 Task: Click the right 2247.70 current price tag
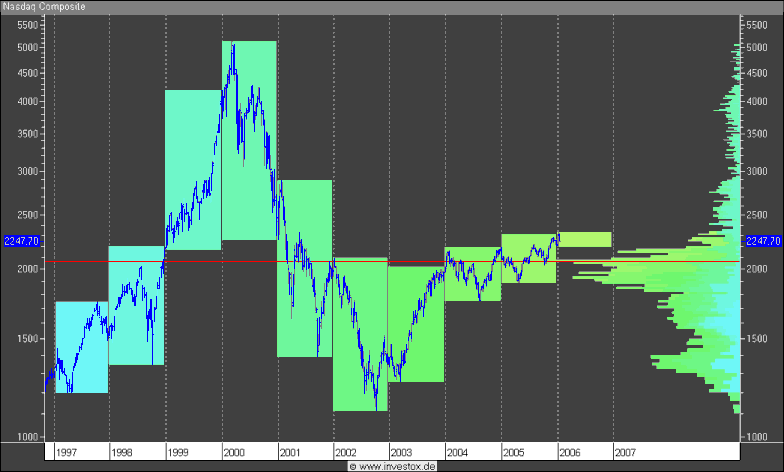point(763,241)
